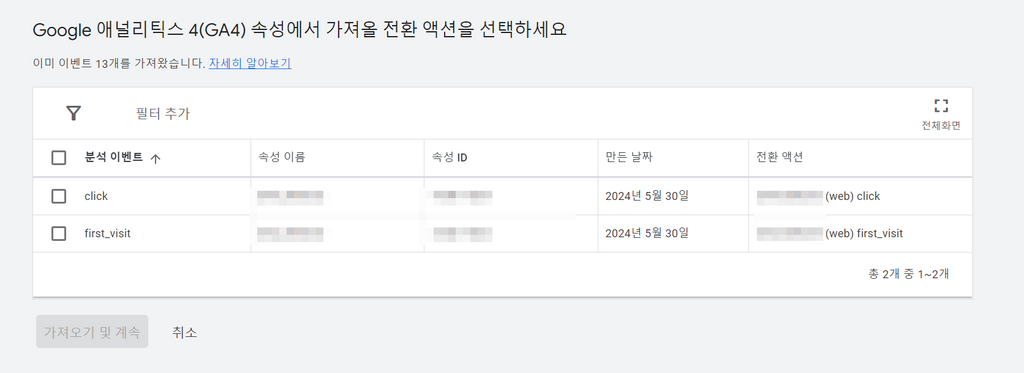This screenshot has width=1024, height=373.
Task: Click the 속성 ID column header
Action: pos(449,157)
